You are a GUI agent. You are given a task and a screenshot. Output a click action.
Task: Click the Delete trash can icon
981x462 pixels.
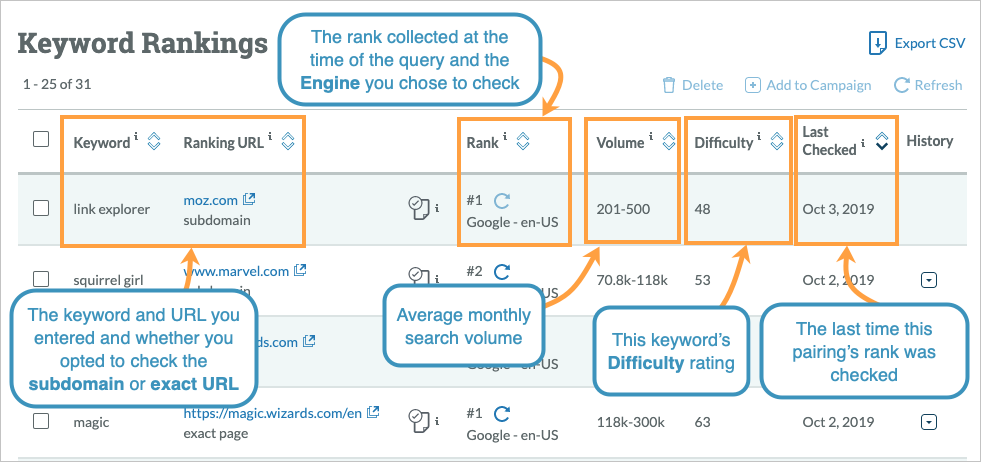coord(669,86)
